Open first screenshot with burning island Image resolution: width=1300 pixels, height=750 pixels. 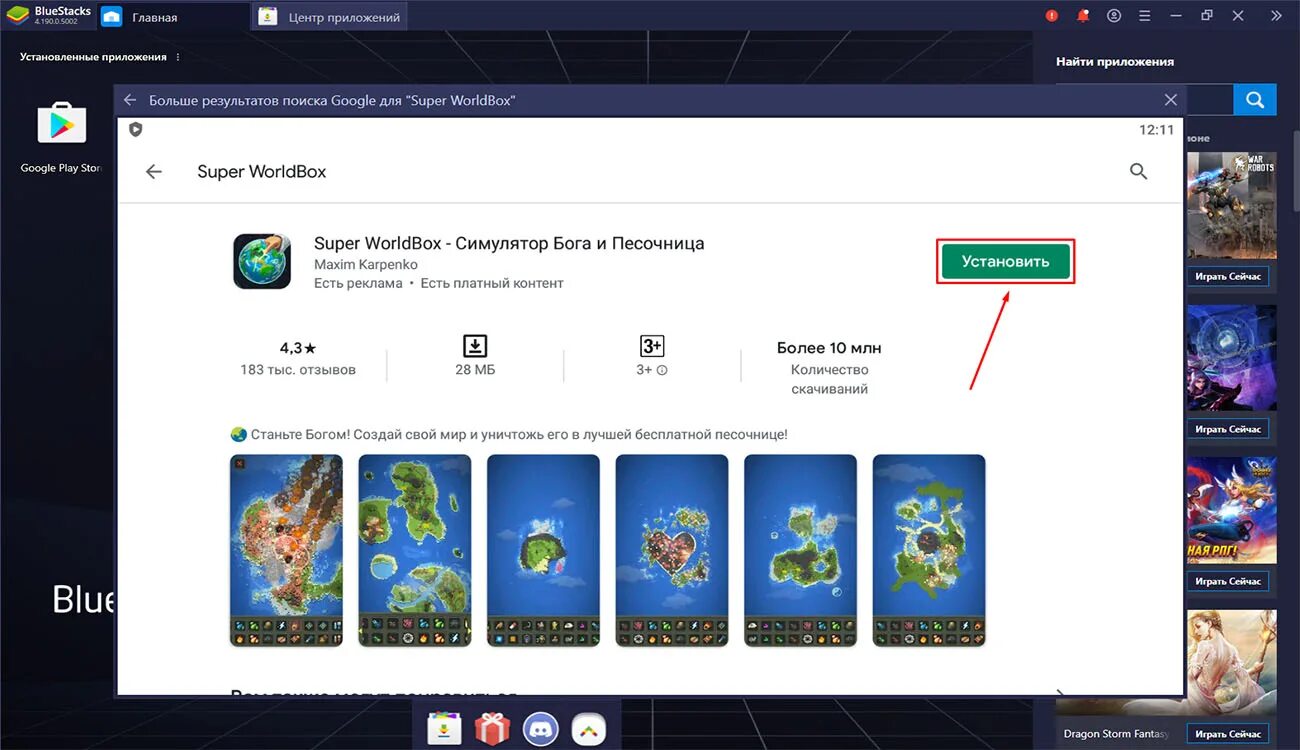click(286, 551)
